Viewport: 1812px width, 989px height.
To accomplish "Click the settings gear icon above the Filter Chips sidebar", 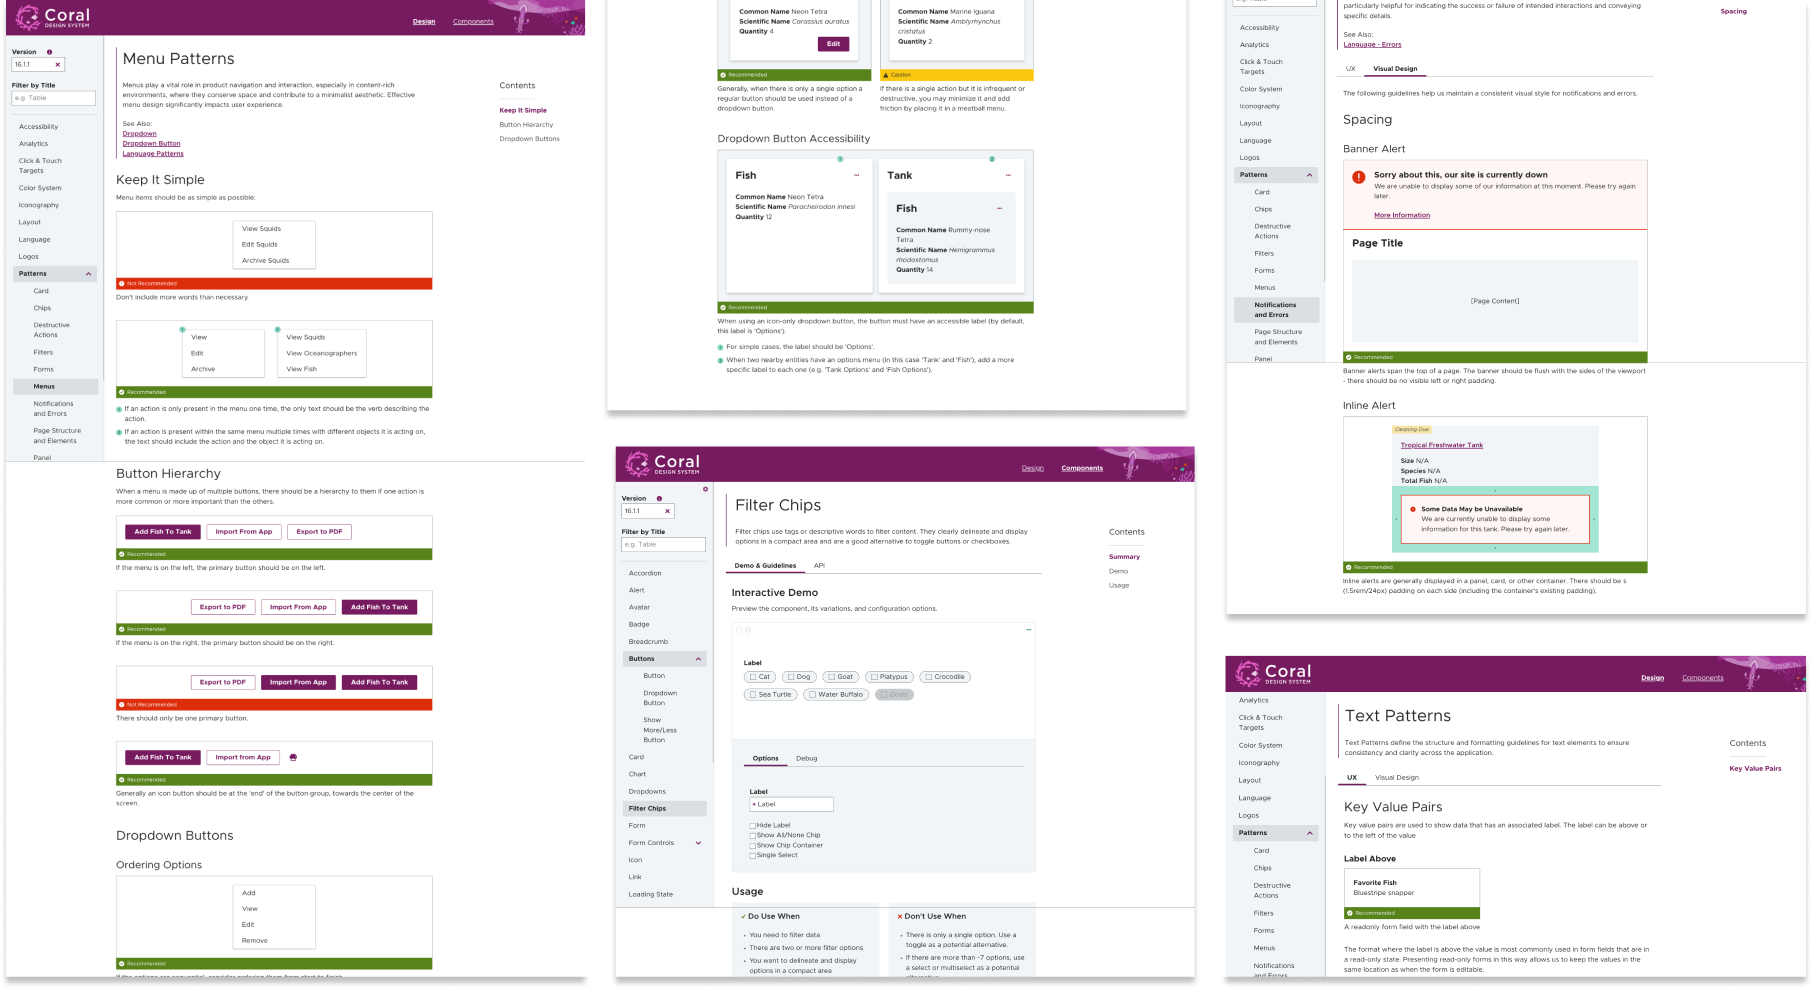I will pyautogui.click(x=705, y=489).
